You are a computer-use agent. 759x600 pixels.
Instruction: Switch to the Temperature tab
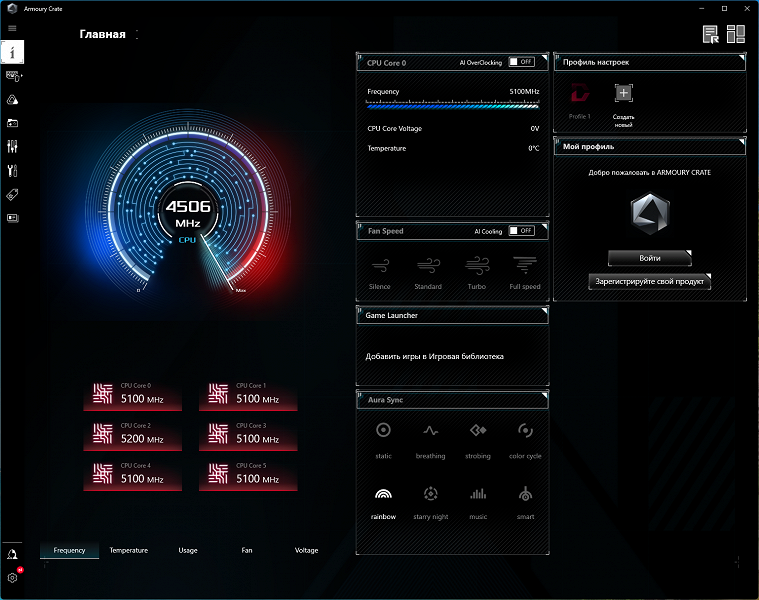tap(129, 550)
